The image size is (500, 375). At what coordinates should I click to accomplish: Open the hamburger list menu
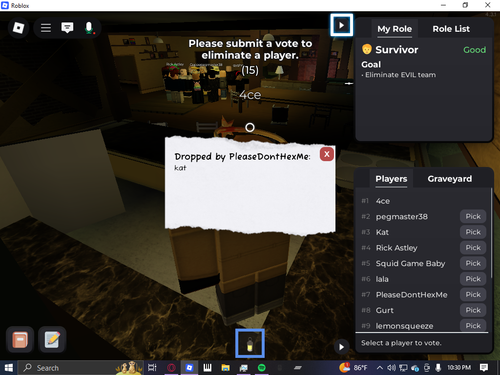(46, 28)
